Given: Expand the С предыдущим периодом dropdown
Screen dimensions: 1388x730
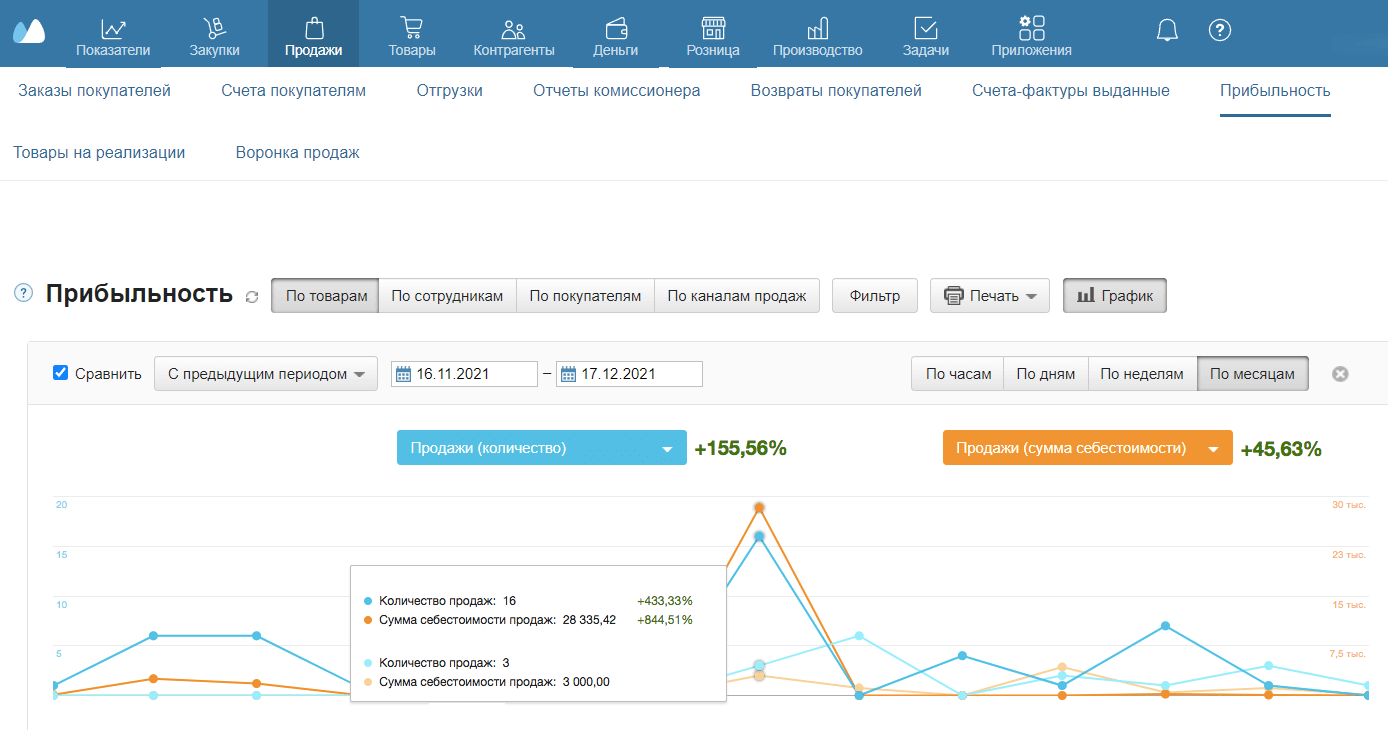Looking at the screenshot, I should pyautogui.click(x=266, y=374).
